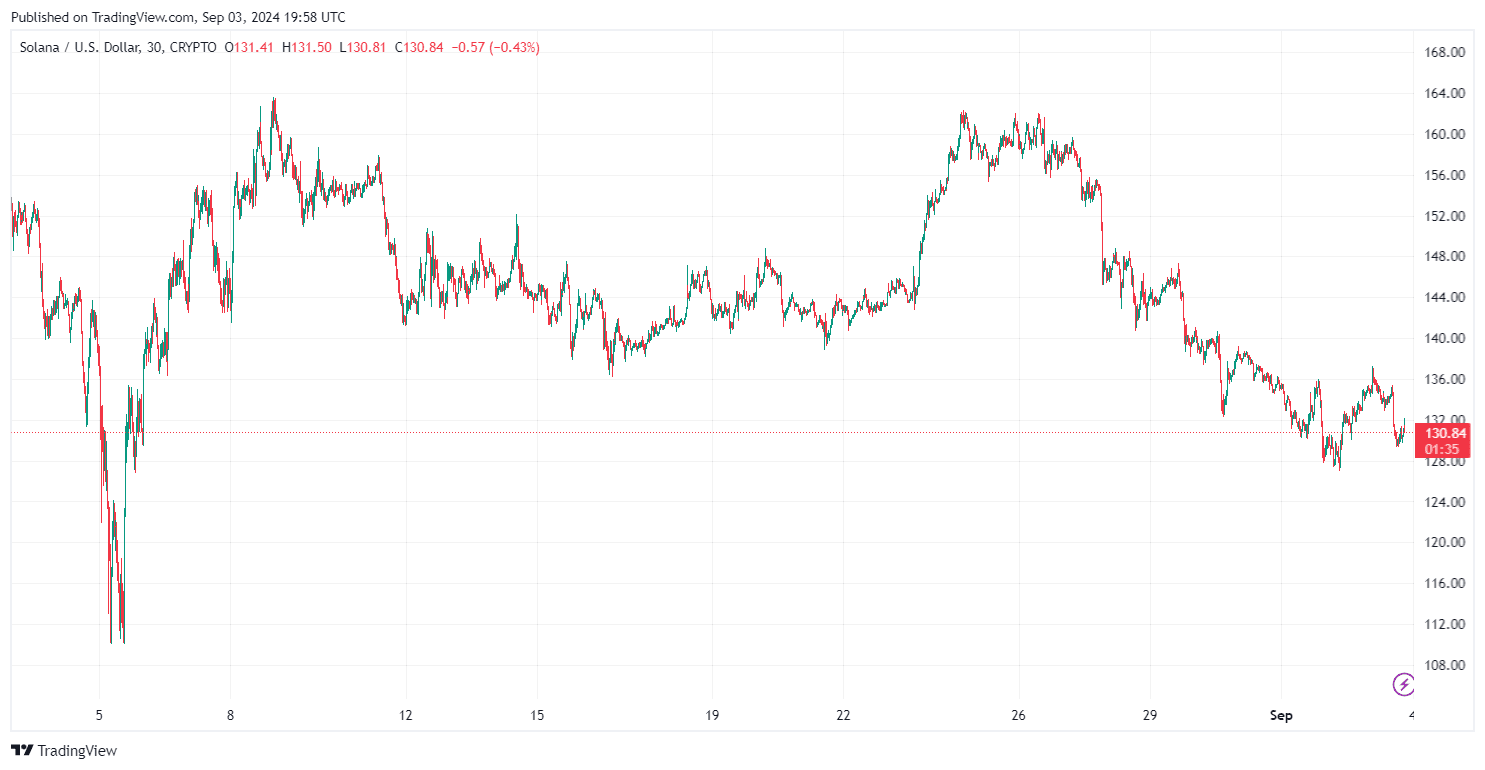Click the 120.00 price axis label
Screen dimensions: 1485x770
[x=1445, y=542]
